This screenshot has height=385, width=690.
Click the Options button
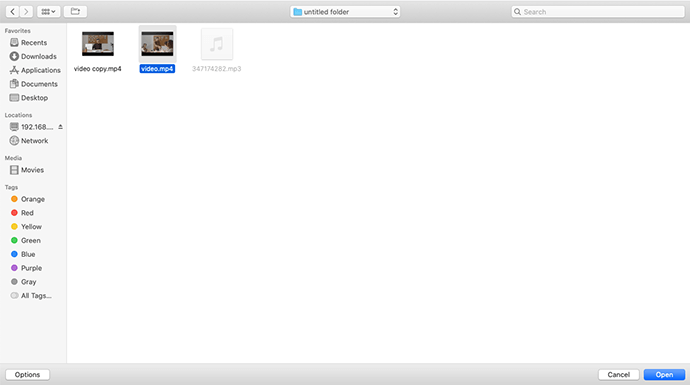click(x=27, y=375)
